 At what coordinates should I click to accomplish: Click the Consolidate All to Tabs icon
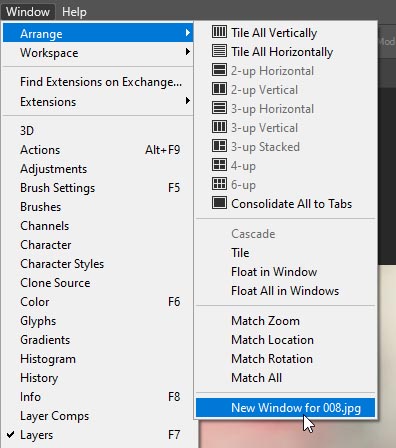click(x=219, y=203)
